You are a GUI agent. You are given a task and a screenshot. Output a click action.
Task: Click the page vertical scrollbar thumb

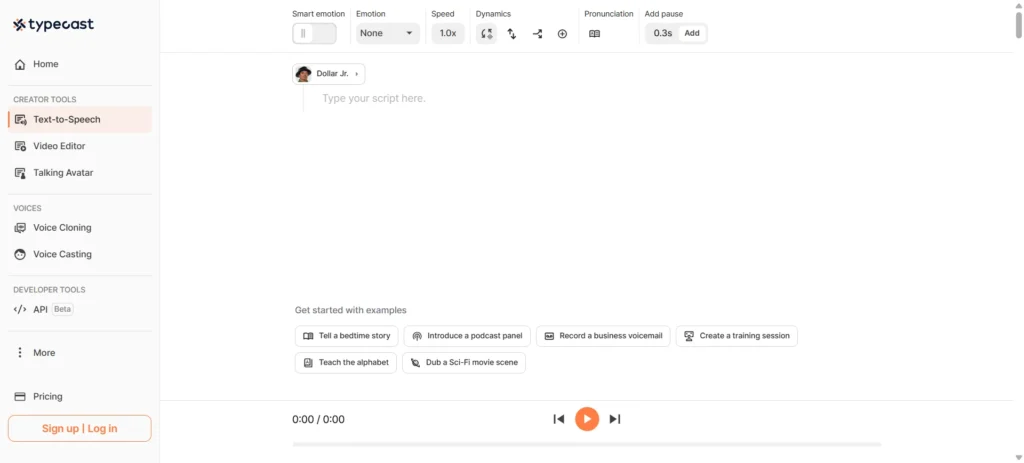[x=1018, y=24]
